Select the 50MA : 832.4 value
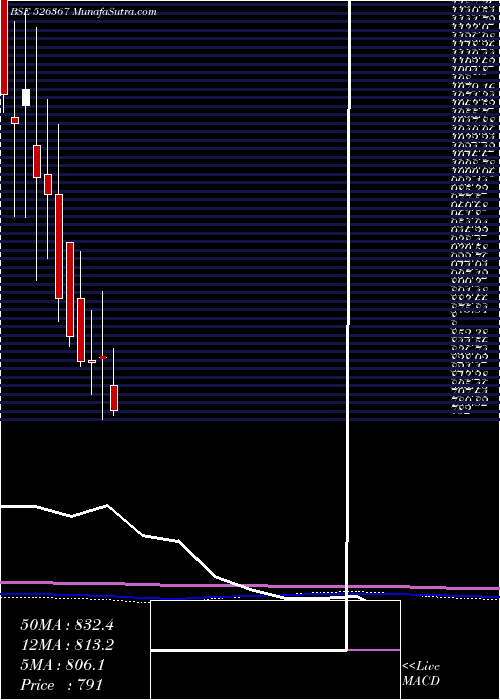Viewport: 500px width, 700px height. pyautogui.click(x=67, y=625)
